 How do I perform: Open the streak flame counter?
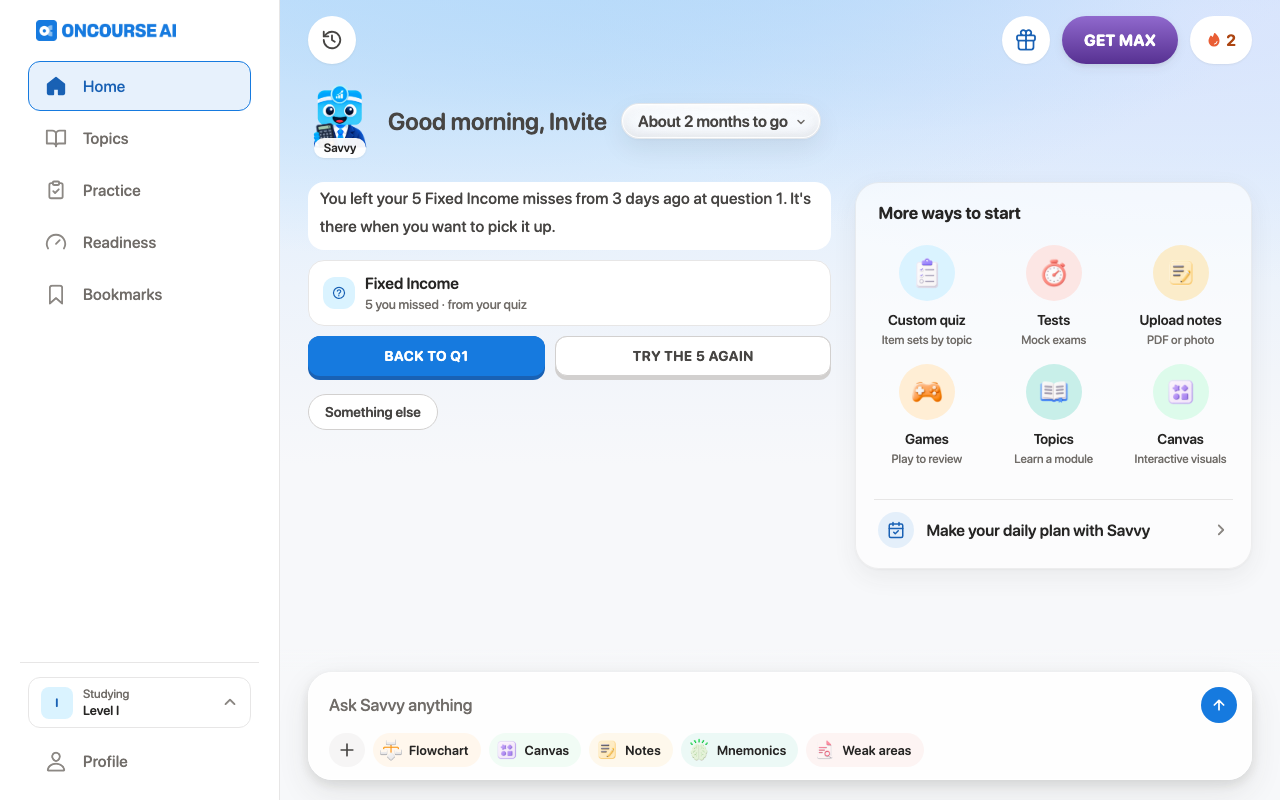1221,40
